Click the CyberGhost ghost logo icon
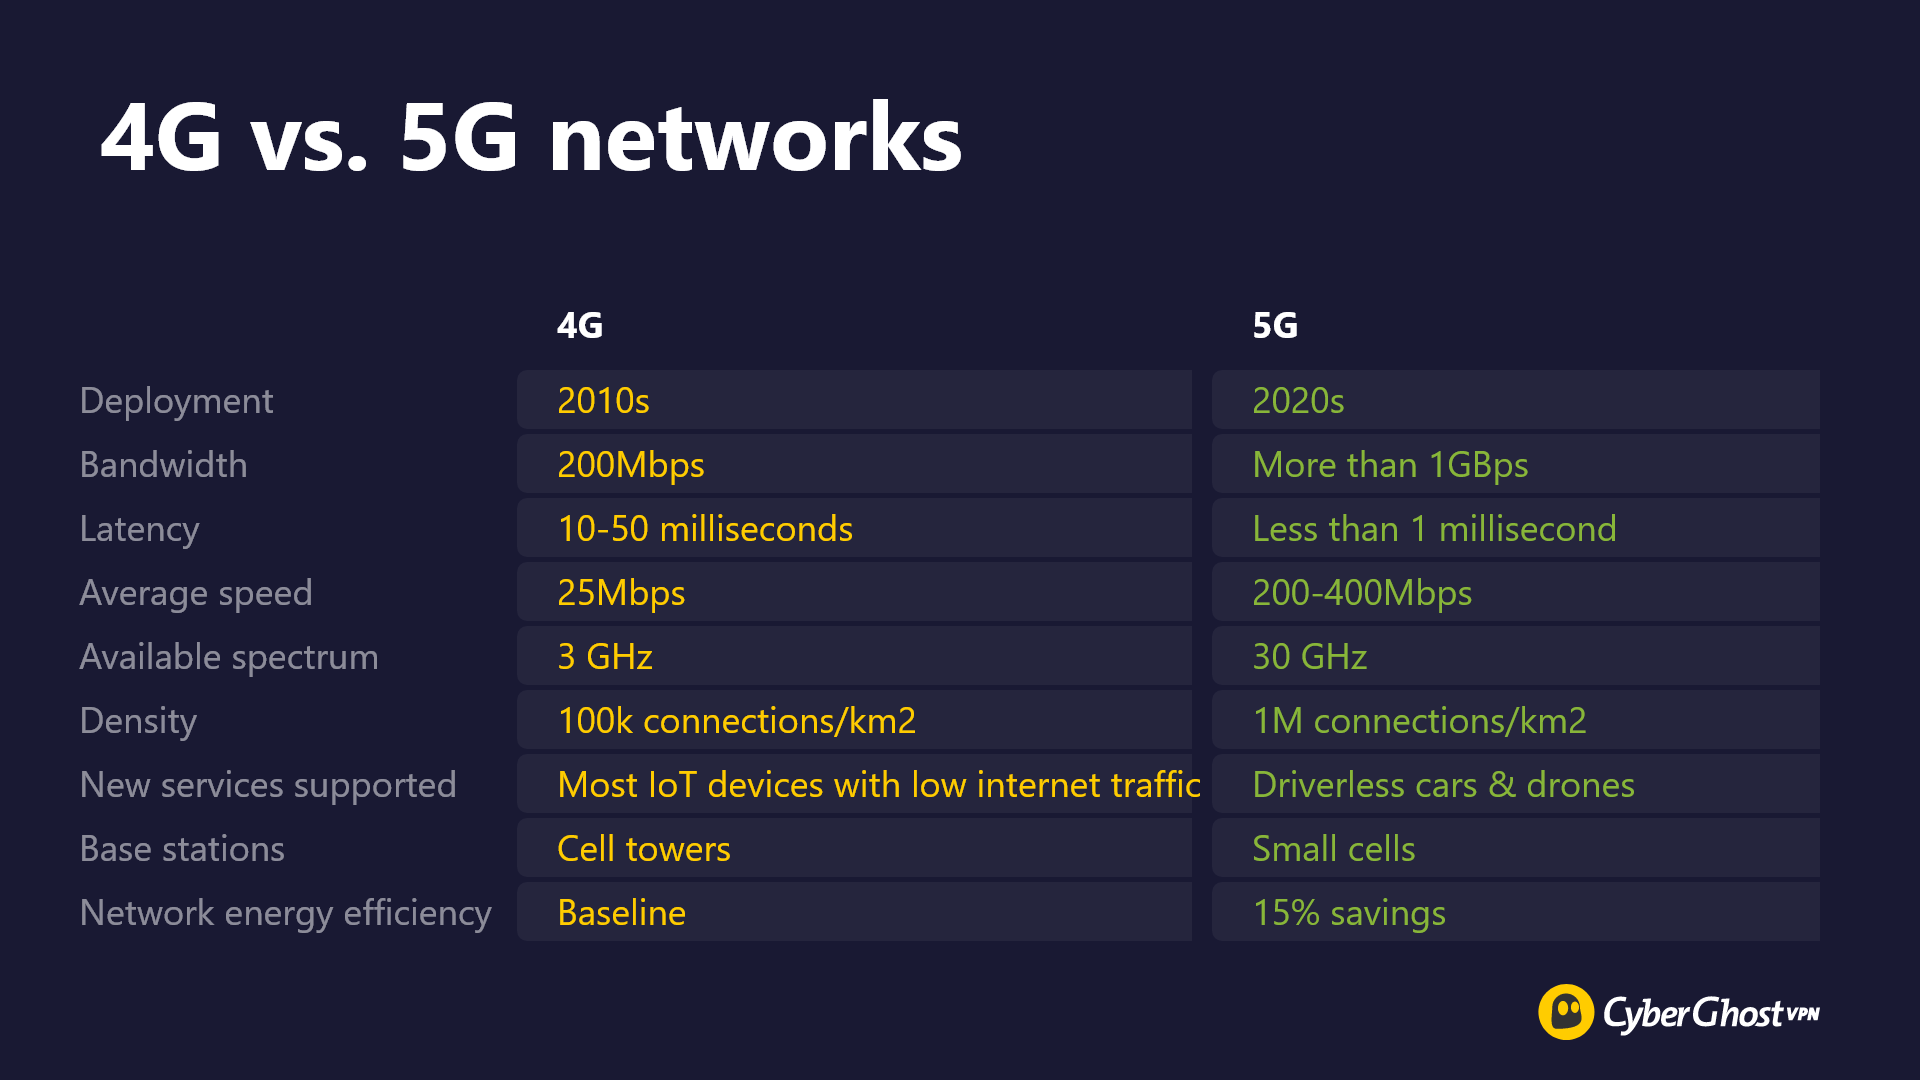This screenshot has width=1920, height=1080. [x=1565, y=1012]
